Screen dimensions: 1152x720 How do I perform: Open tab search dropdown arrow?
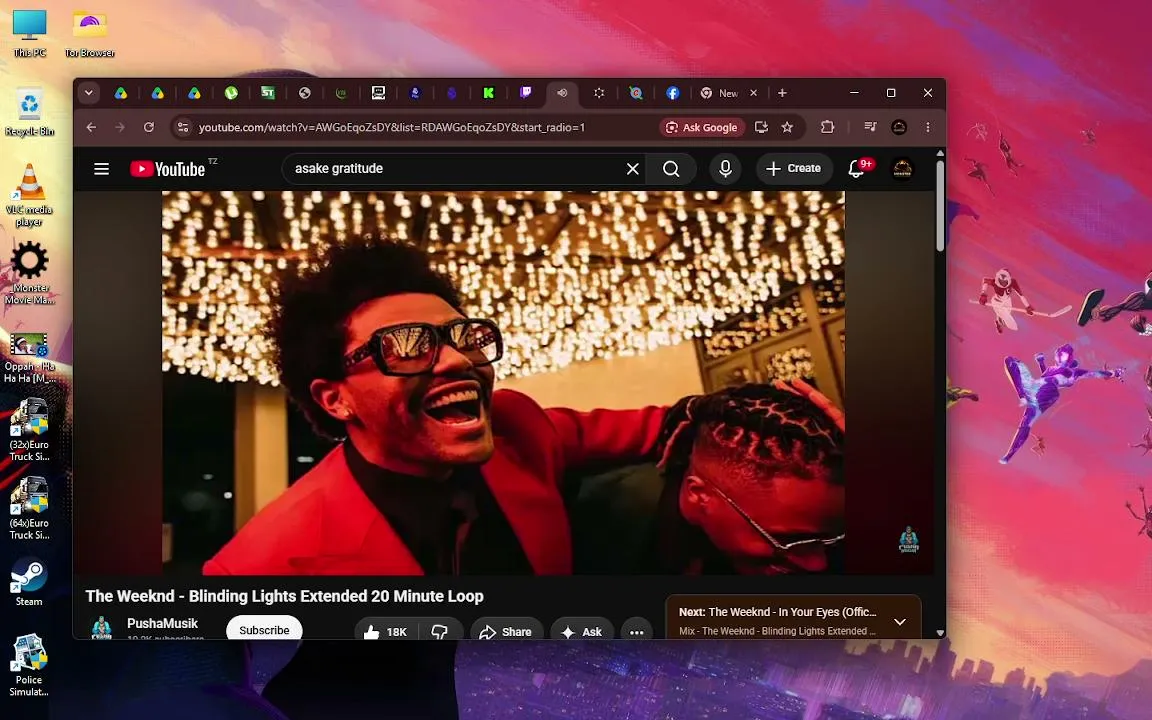pyautogui.click(x=89, y=93)
